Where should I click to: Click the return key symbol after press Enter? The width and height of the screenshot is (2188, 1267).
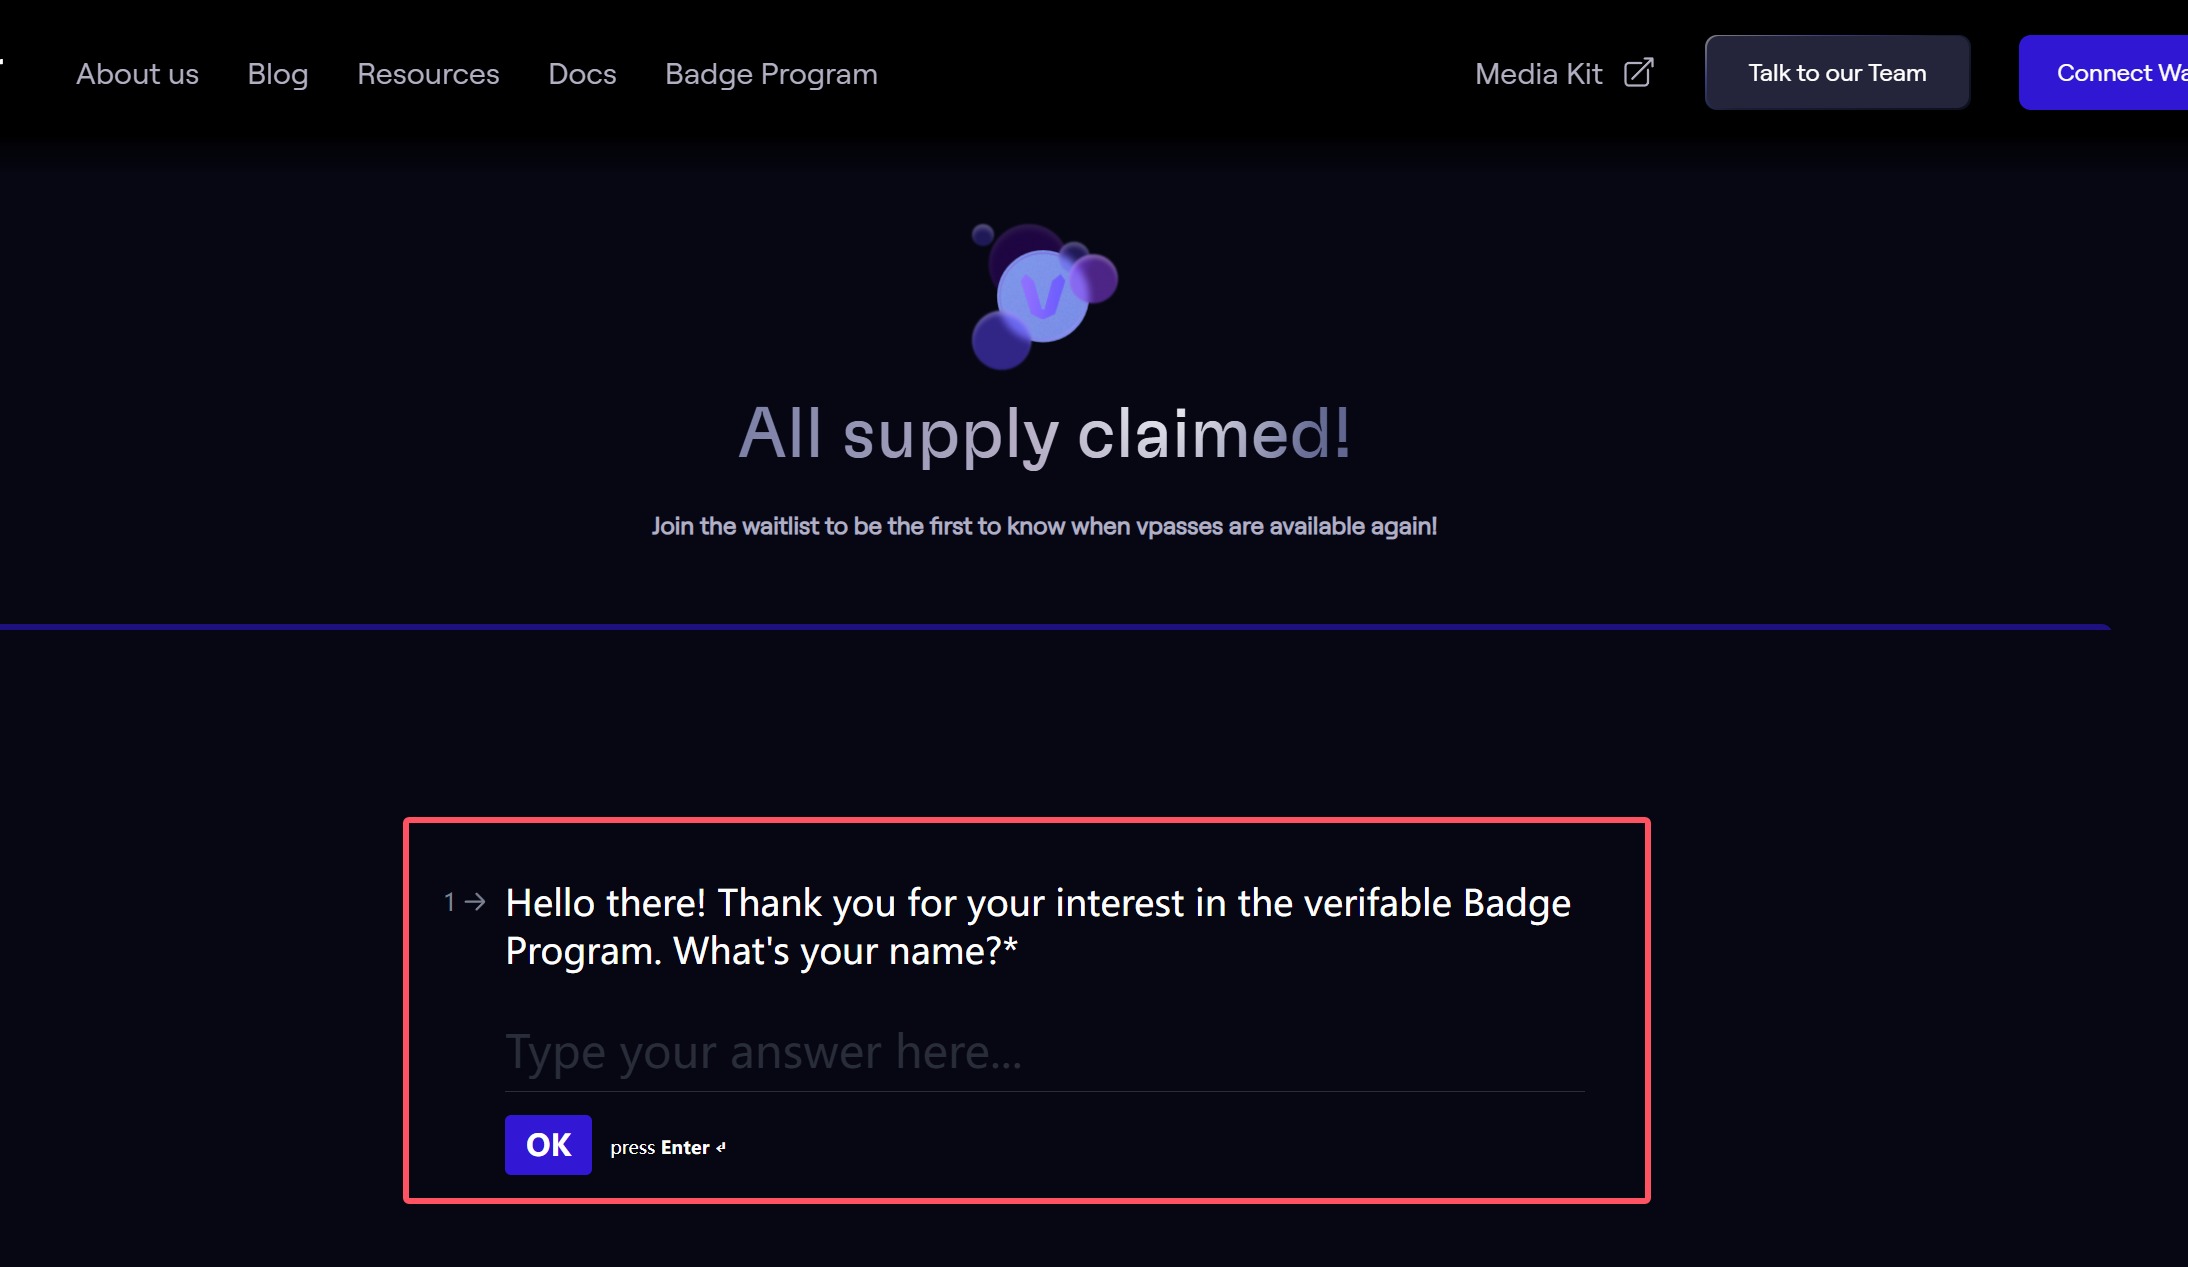721,1147
